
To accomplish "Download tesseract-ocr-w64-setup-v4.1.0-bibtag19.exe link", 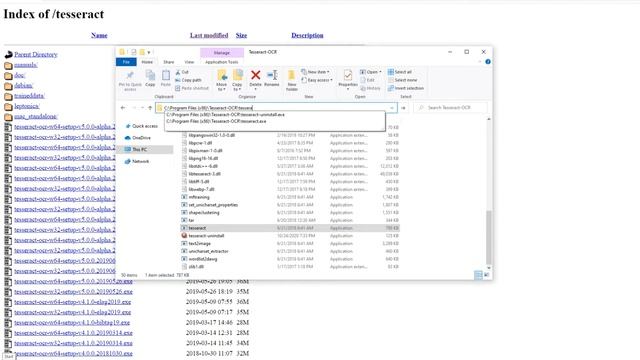I will coord(73,322).
